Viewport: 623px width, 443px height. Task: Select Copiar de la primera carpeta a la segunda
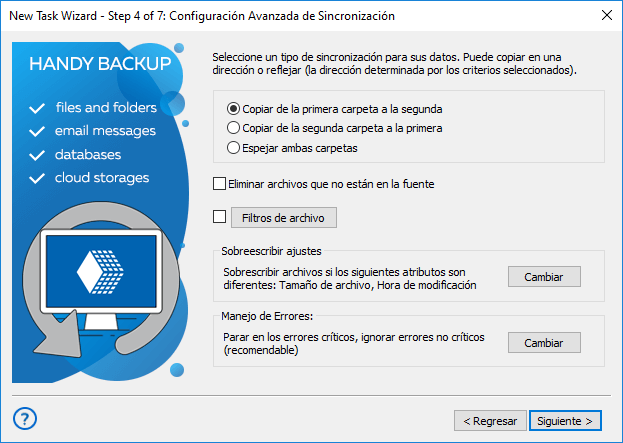pyautogui.click(x=234, y=108)
